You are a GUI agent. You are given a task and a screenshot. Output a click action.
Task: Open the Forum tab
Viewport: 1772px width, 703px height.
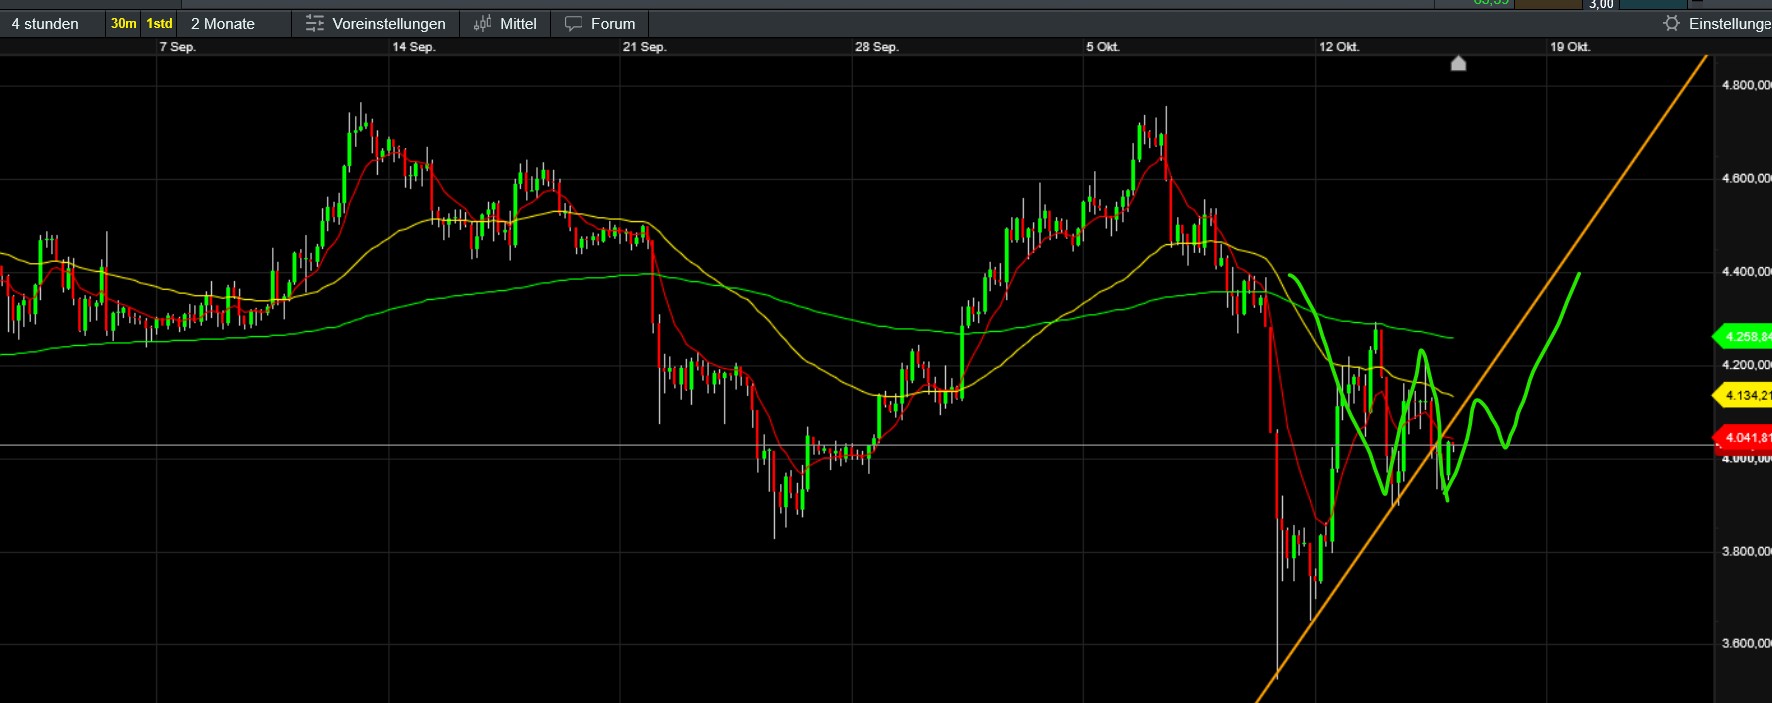click(612, 23)
